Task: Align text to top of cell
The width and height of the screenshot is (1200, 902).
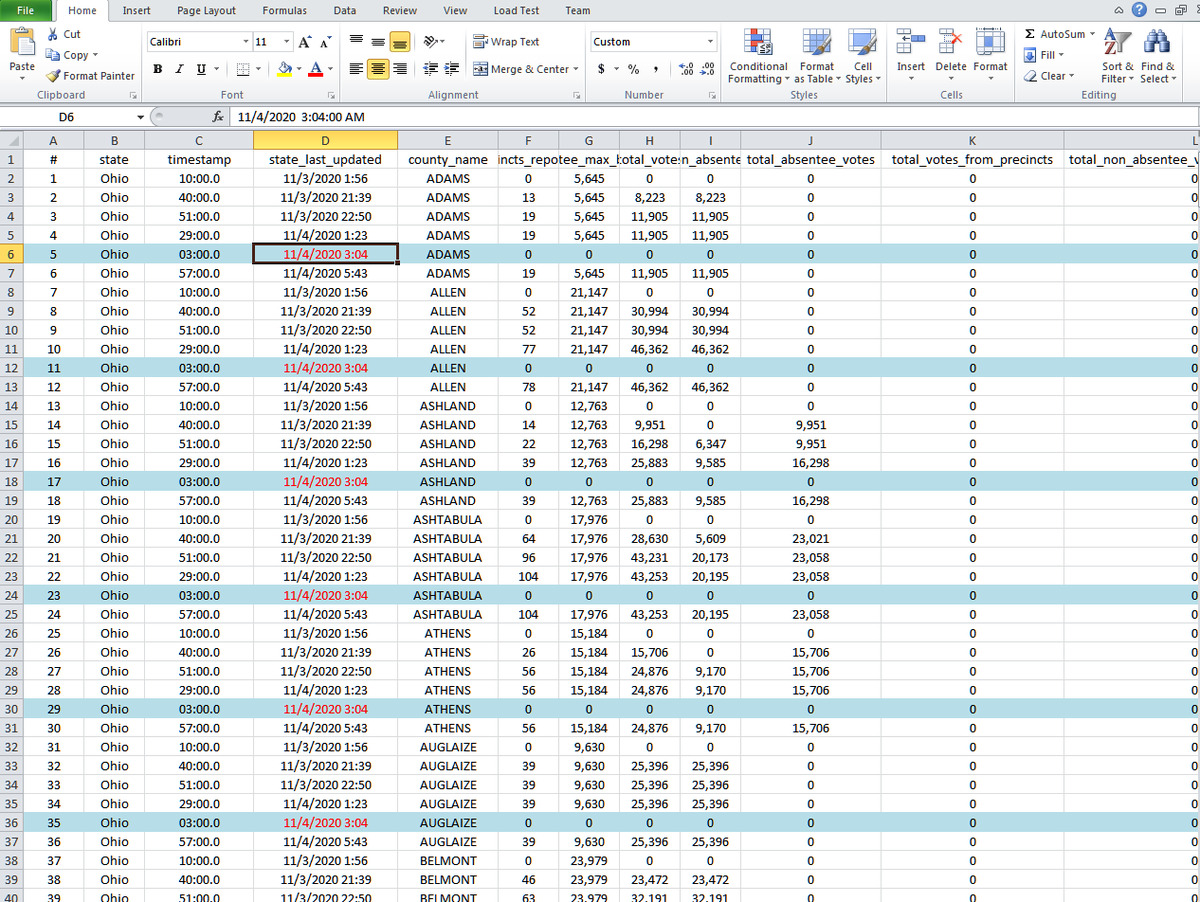Action: (355, 42)
